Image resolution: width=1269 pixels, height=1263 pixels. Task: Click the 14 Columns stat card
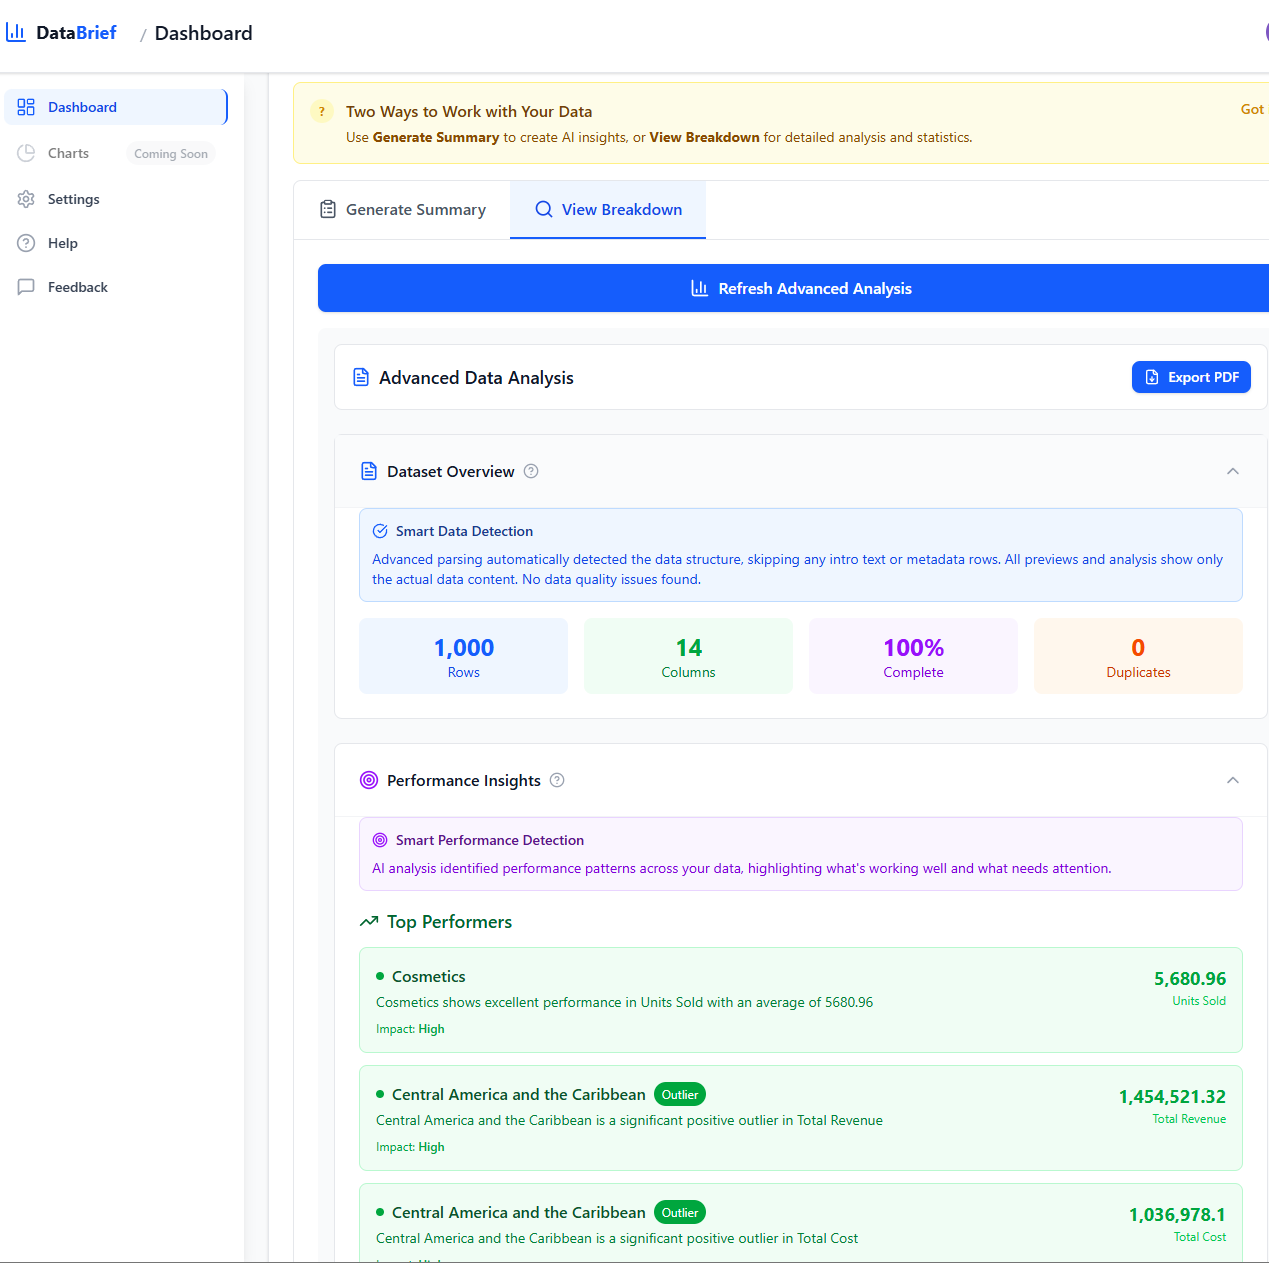689,656
